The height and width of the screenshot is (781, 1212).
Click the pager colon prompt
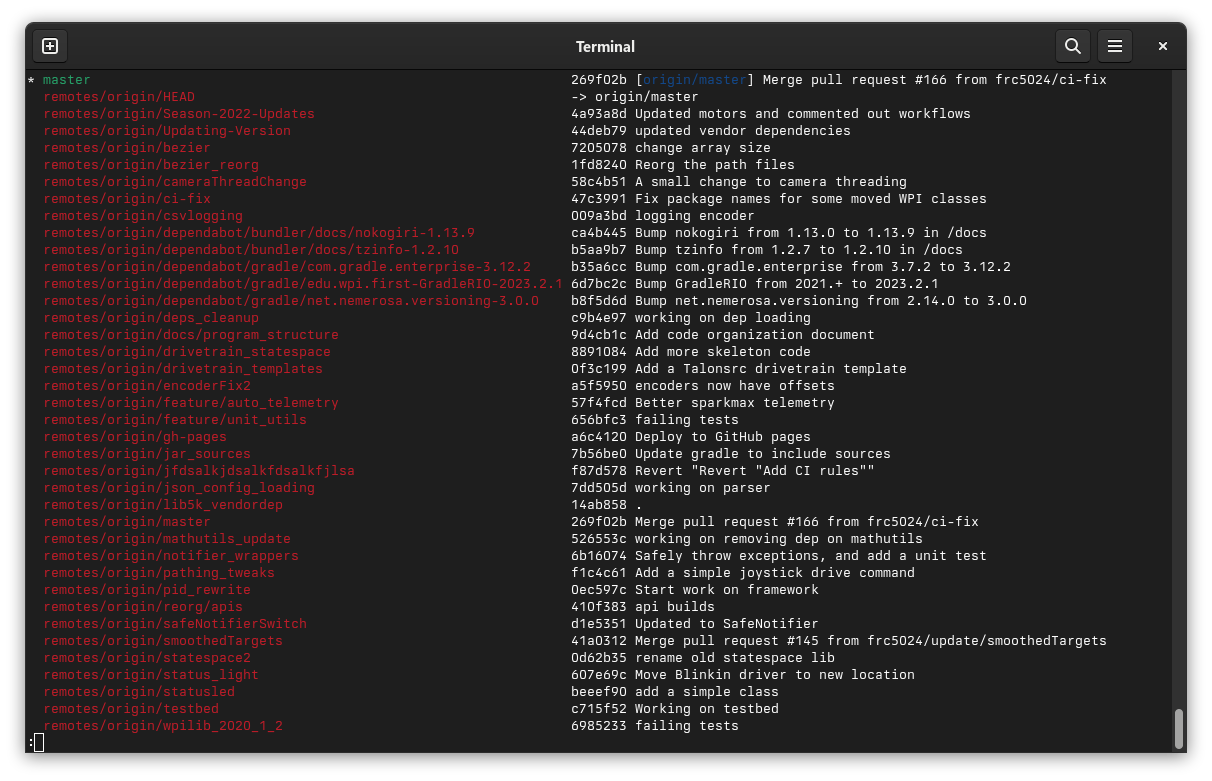coord(32,742)
